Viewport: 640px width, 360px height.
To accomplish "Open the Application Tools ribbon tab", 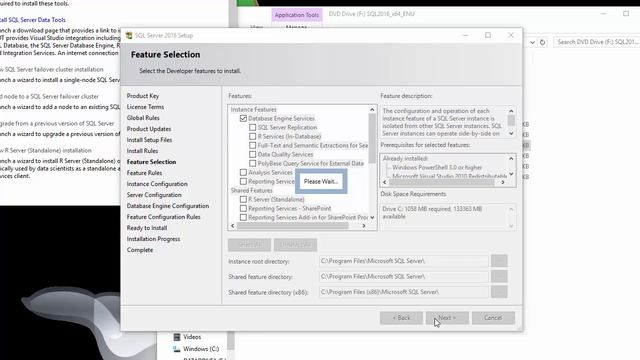I will [x=297, y=15].
